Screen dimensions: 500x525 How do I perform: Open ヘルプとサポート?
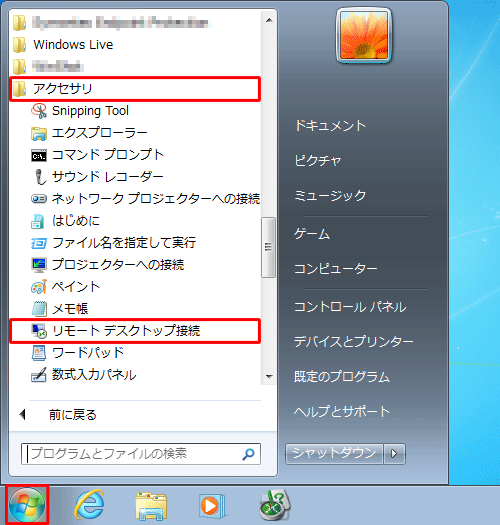point(342,411)
